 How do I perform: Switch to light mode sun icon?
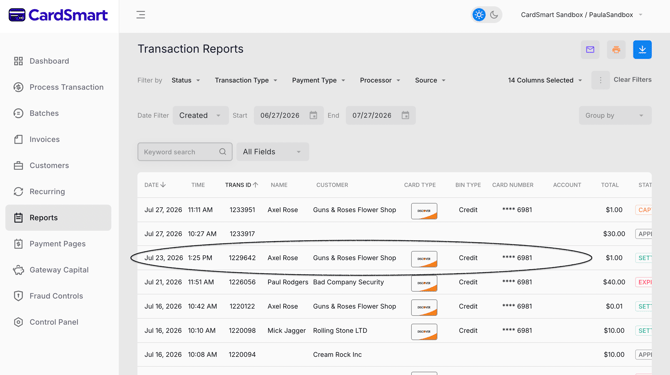[479, 15]
